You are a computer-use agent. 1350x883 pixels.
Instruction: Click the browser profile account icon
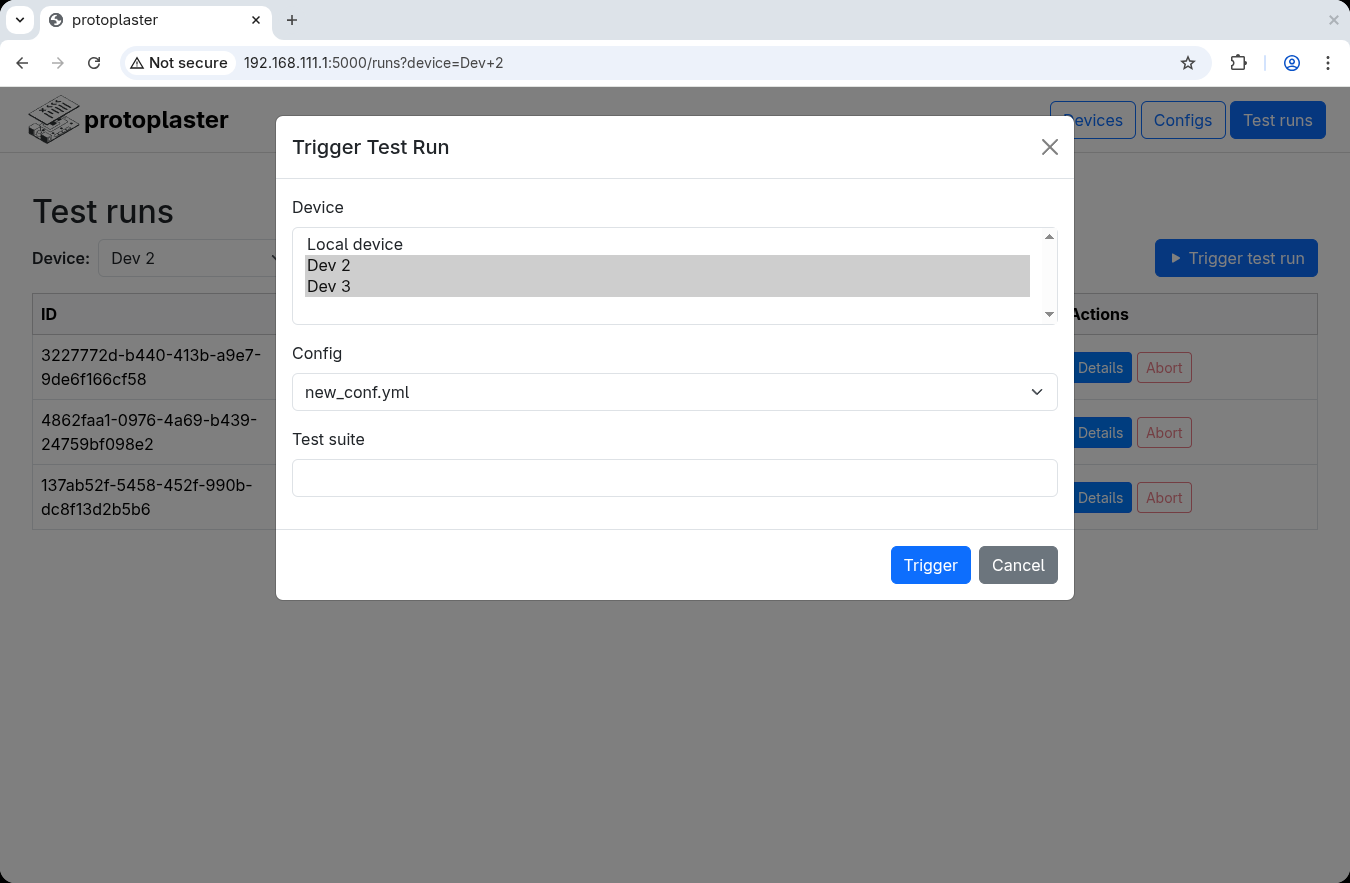[1291, 62]
